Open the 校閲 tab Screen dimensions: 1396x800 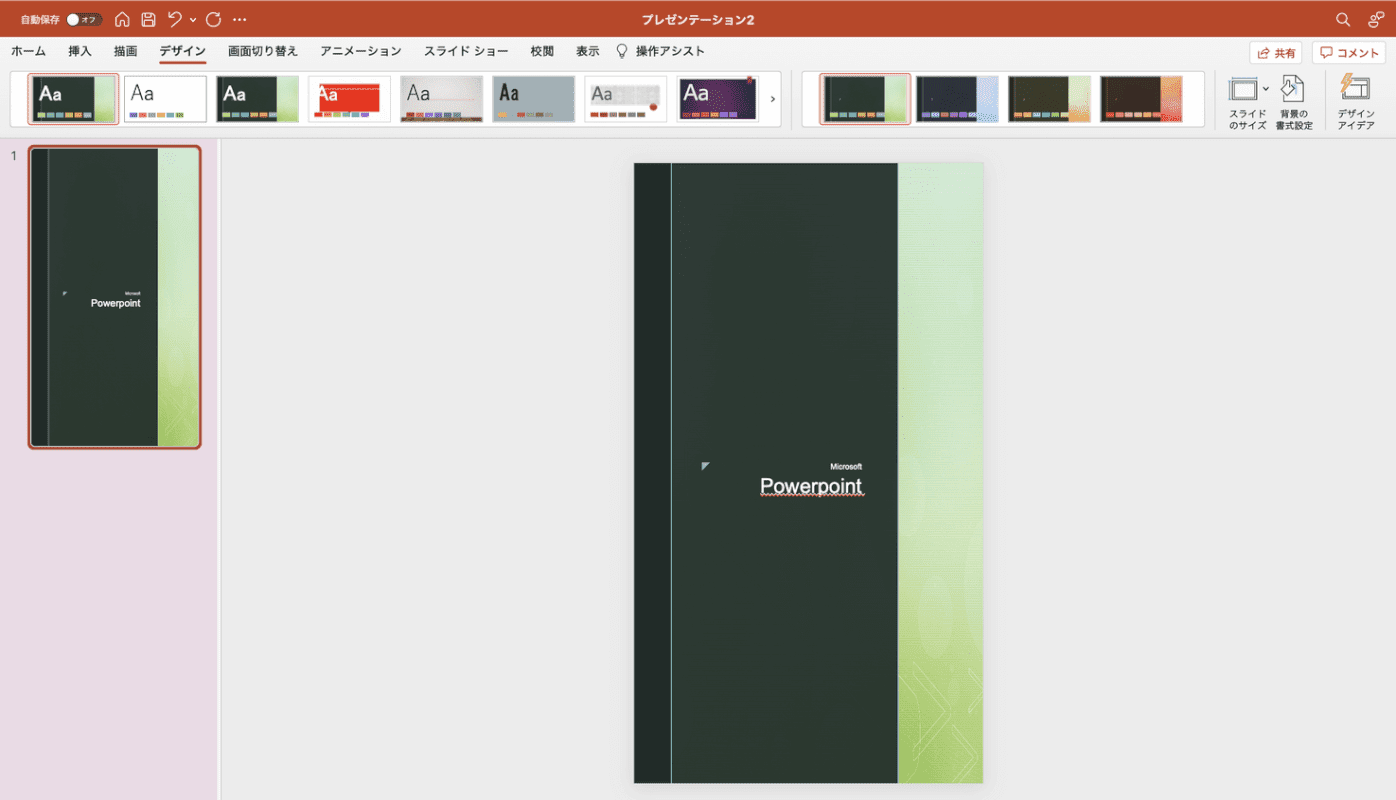(542, 51)
